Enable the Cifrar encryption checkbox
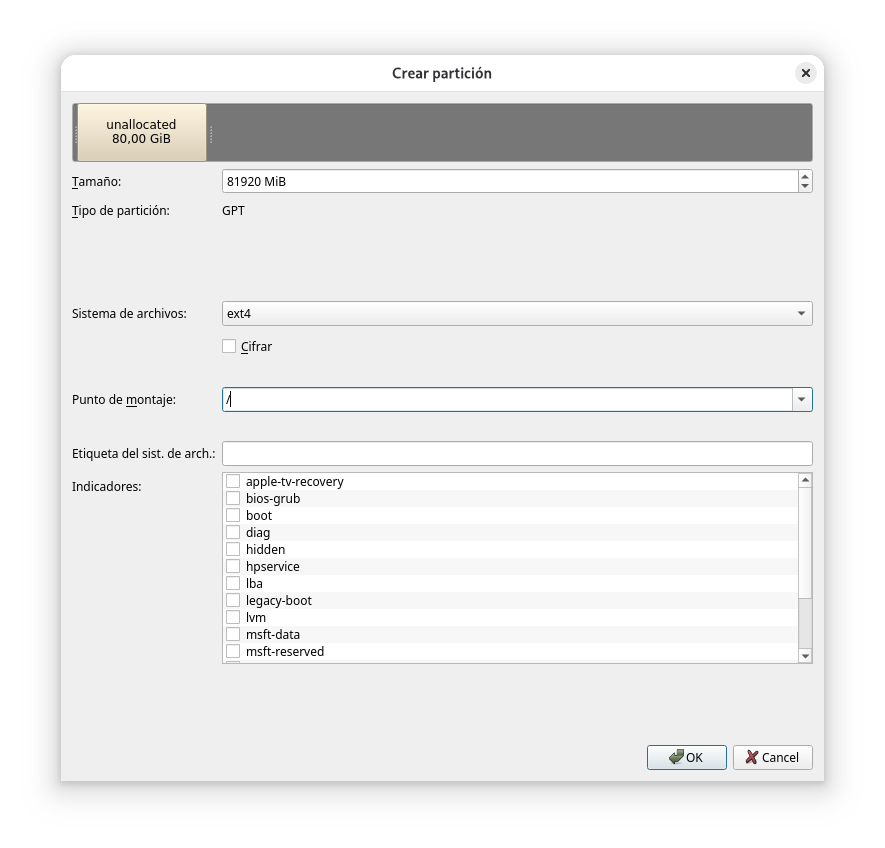 [x=229, y=346]
